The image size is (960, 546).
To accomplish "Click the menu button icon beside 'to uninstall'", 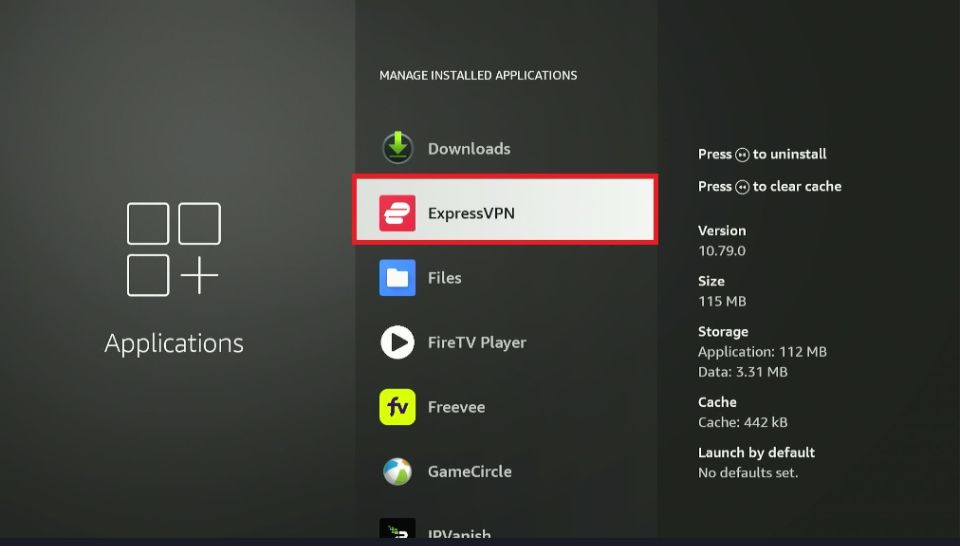I will point(742,155).
